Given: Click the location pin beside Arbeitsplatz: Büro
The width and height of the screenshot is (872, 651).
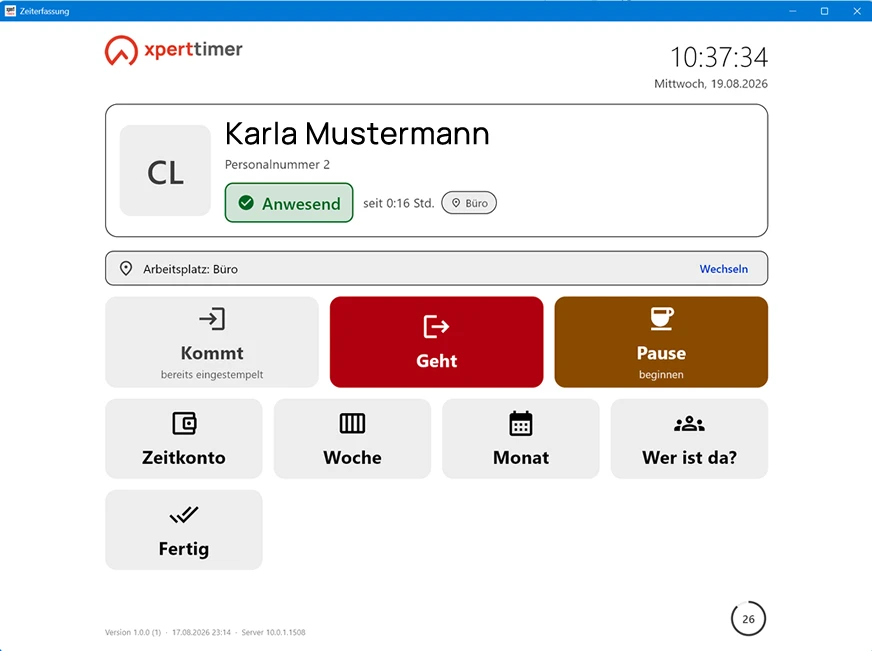Looking at the screenshot, I should point(126,269).
